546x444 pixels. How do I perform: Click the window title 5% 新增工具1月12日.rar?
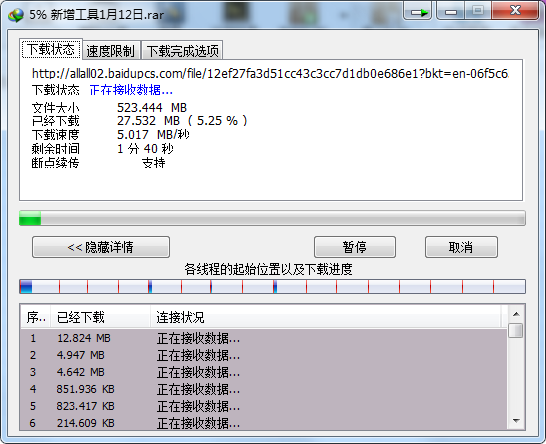click(x=96, y=15)
